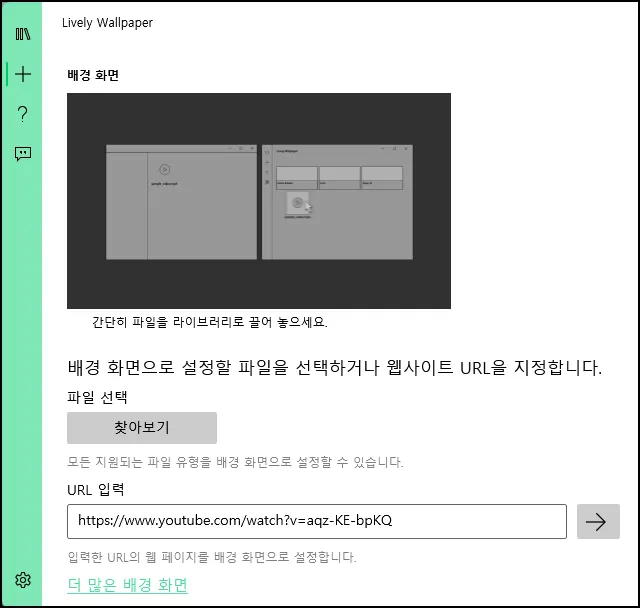Open the feedback chat bubble icon

click(x=23, y=154)
